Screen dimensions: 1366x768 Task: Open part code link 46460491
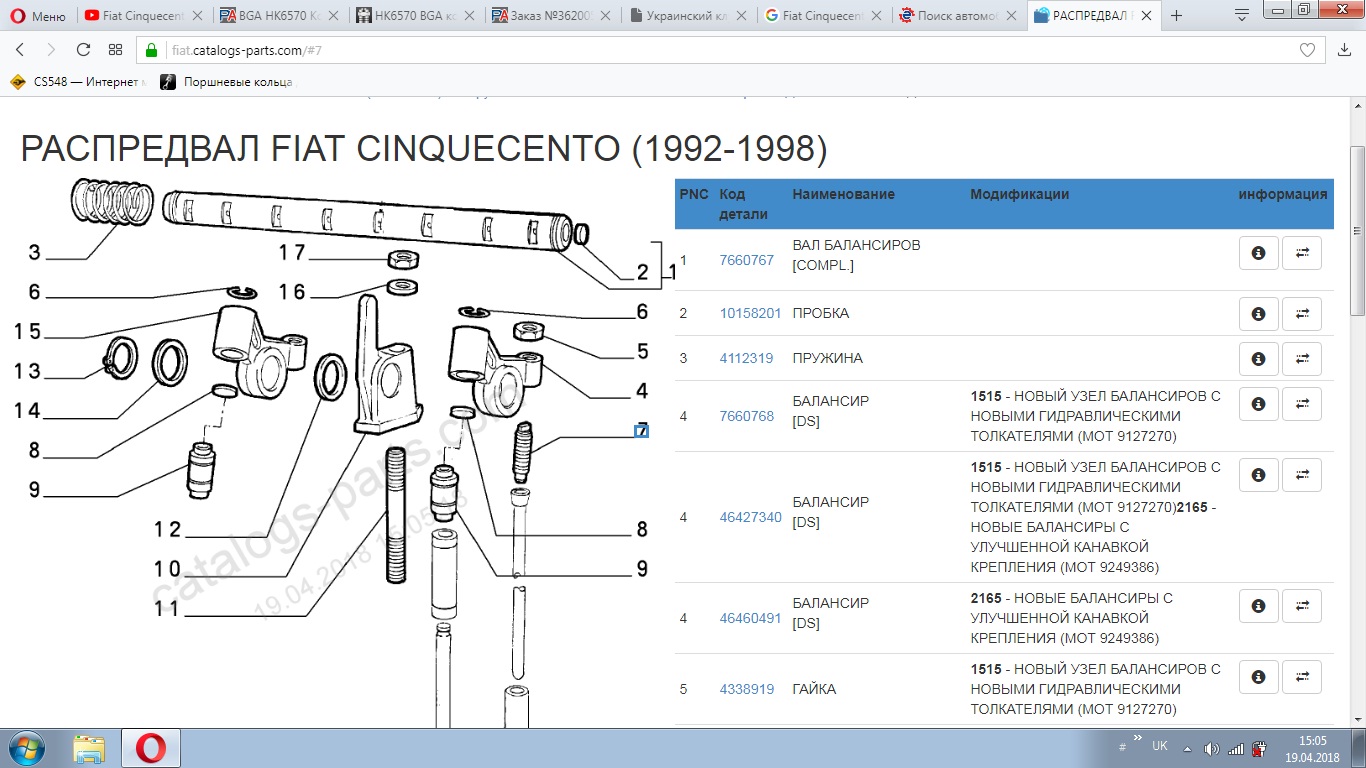coord(750,618)
